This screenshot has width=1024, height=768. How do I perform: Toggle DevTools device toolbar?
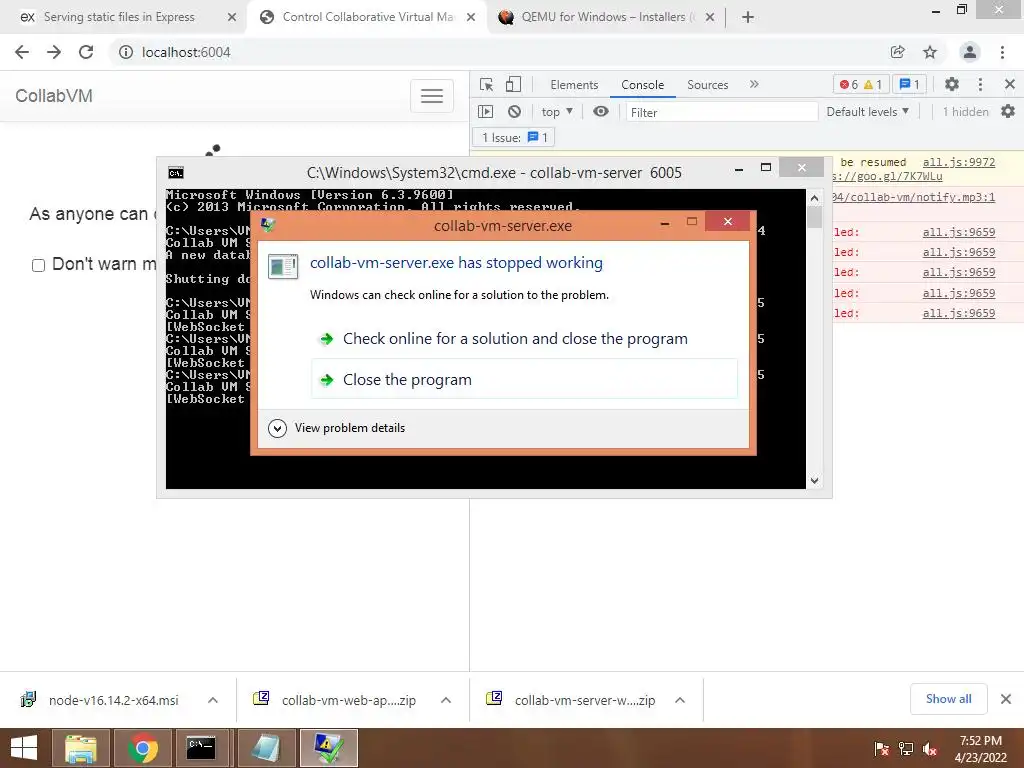point(513,84)
